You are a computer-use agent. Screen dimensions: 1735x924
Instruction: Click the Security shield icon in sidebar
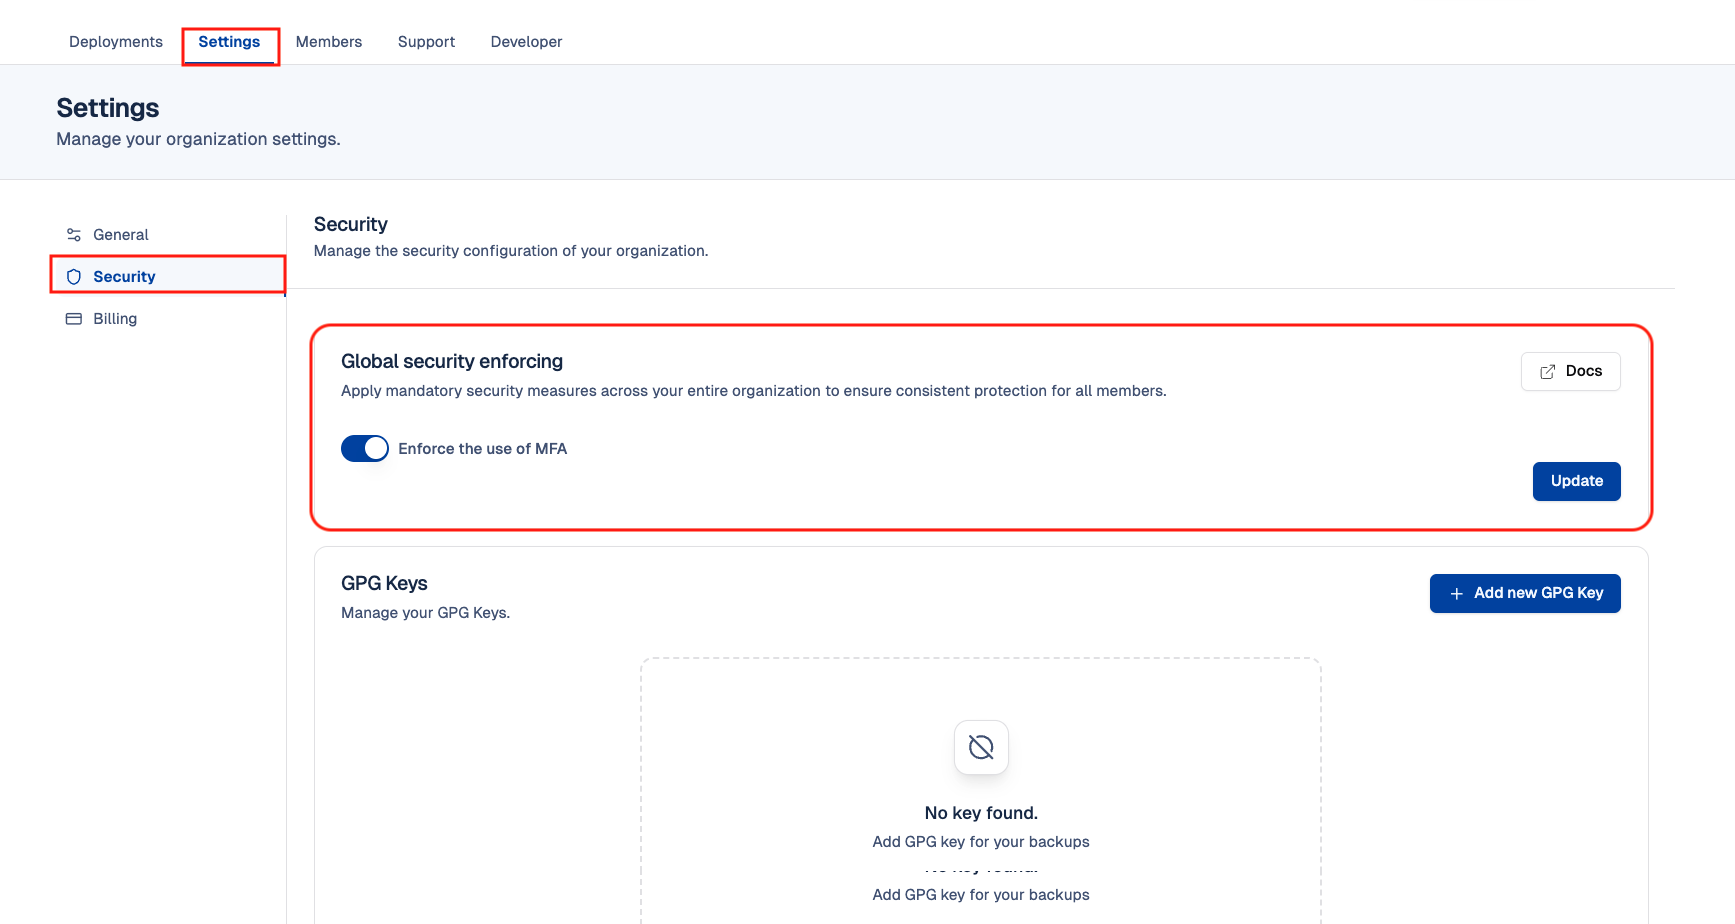[x=73, y=277]
